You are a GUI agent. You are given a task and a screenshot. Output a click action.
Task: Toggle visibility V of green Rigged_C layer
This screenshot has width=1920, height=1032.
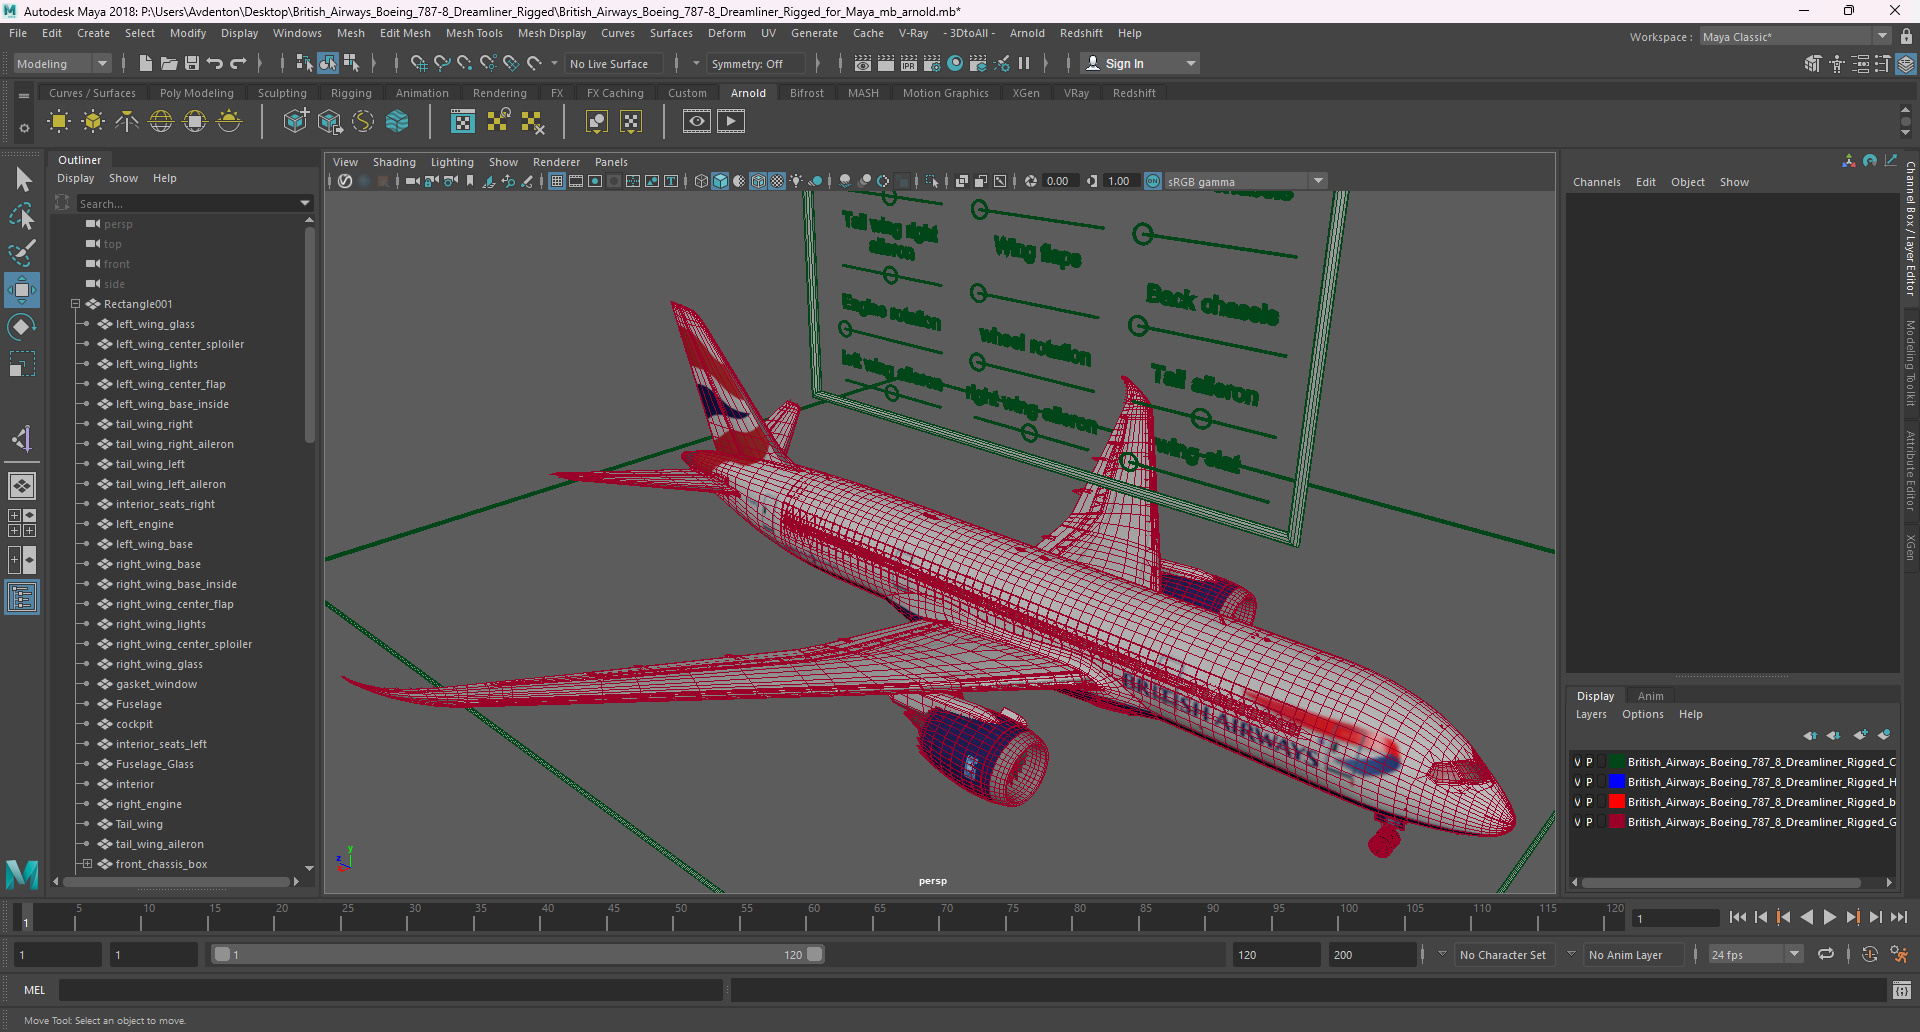1578,762
